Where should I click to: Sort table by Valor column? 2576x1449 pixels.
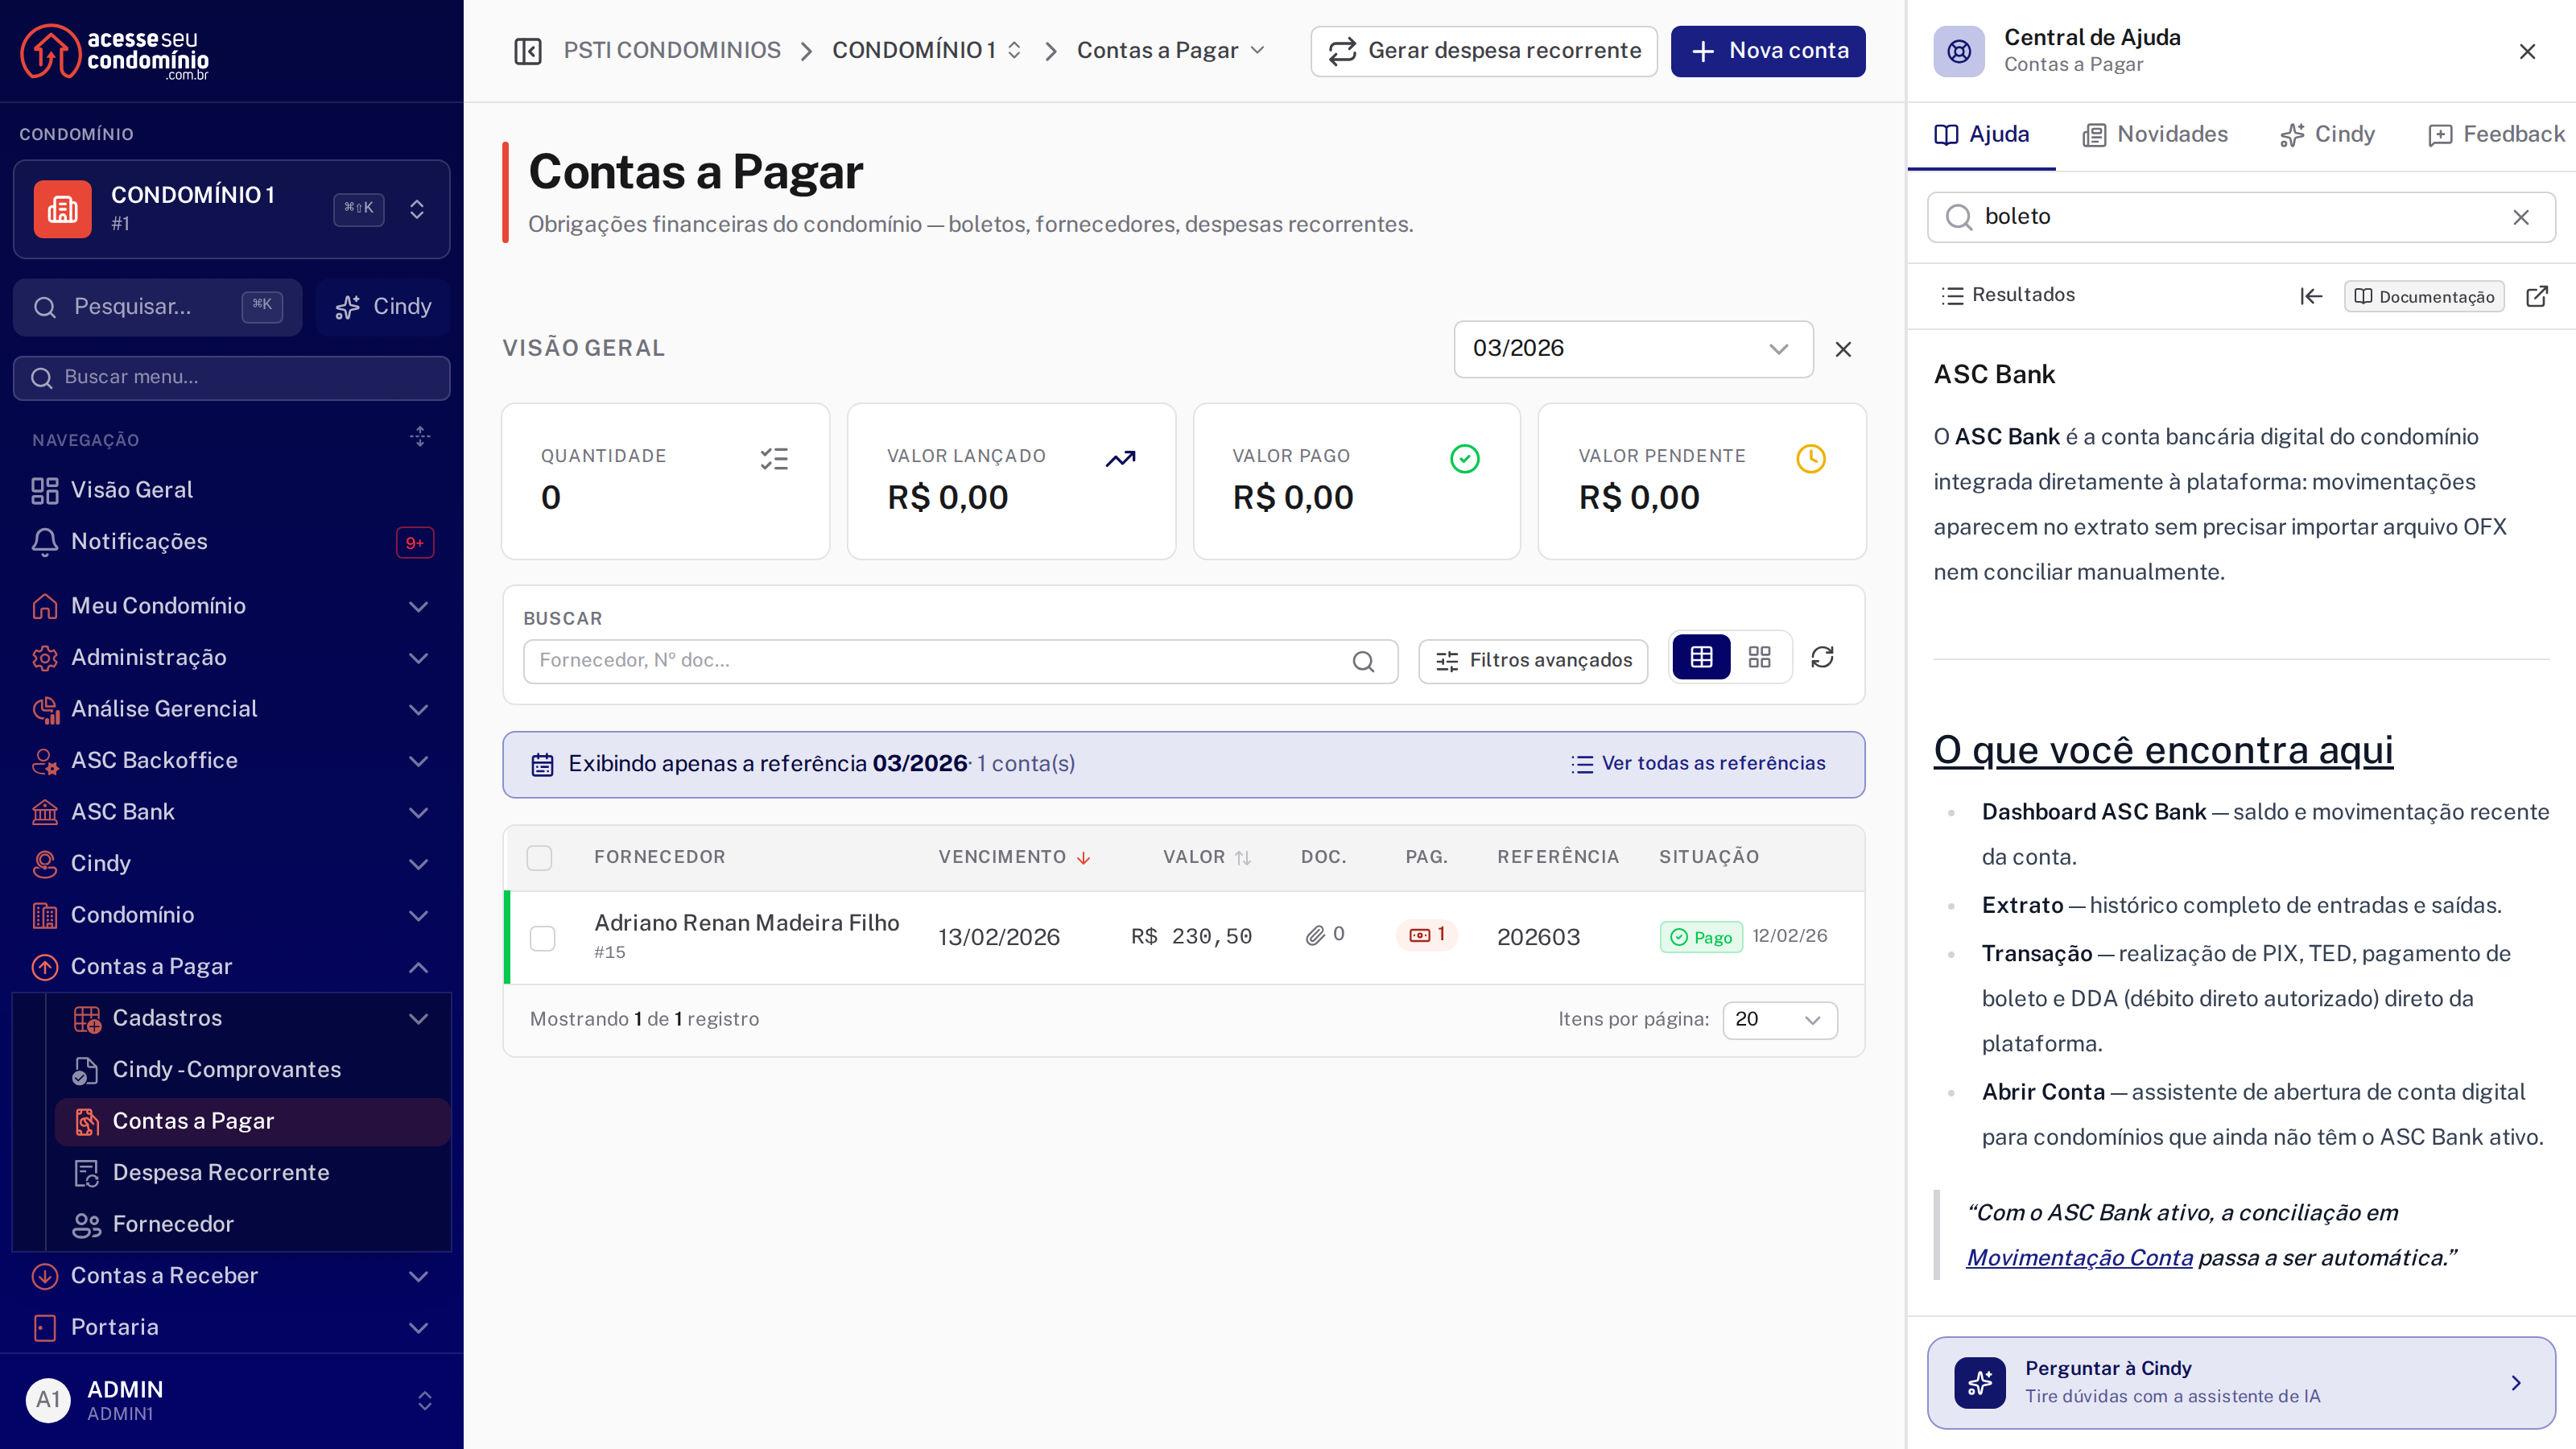click(1206, 858)
